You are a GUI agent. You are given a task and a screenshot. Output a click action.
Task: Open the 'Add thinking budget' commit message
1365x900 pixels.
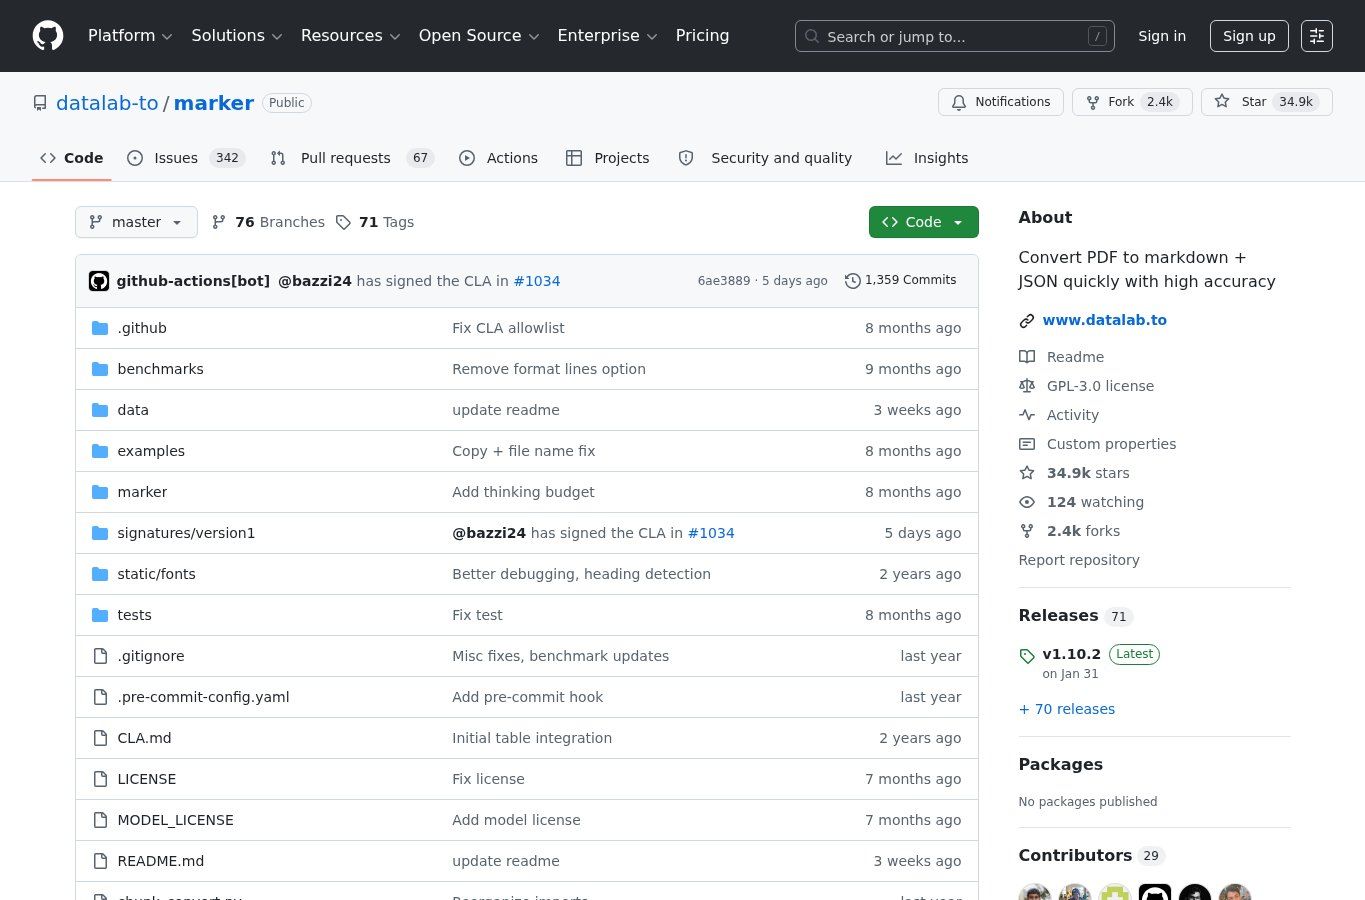point(523,492)
